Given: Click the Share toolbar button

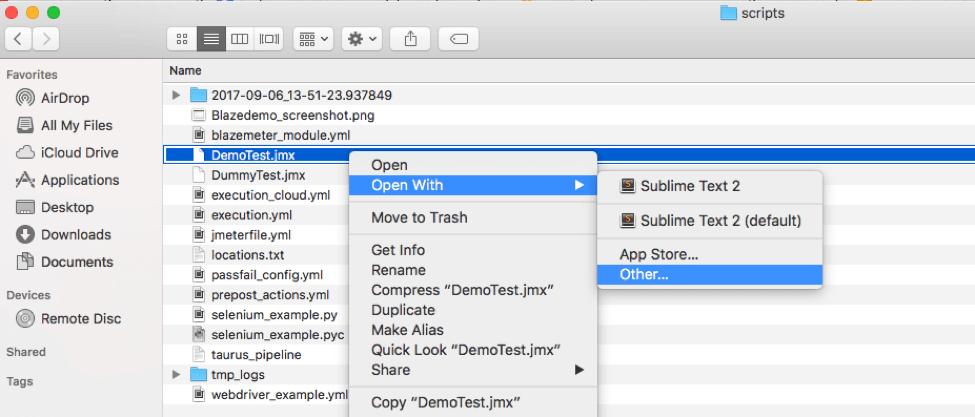Looking at the screenshot, I should click(x=410, y=39).
